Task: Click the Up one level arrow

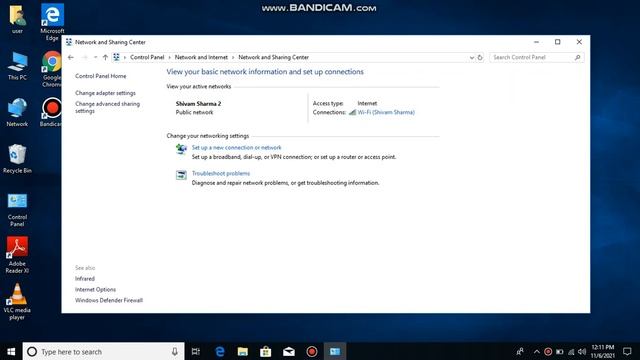Action: [x=105, y=58]
